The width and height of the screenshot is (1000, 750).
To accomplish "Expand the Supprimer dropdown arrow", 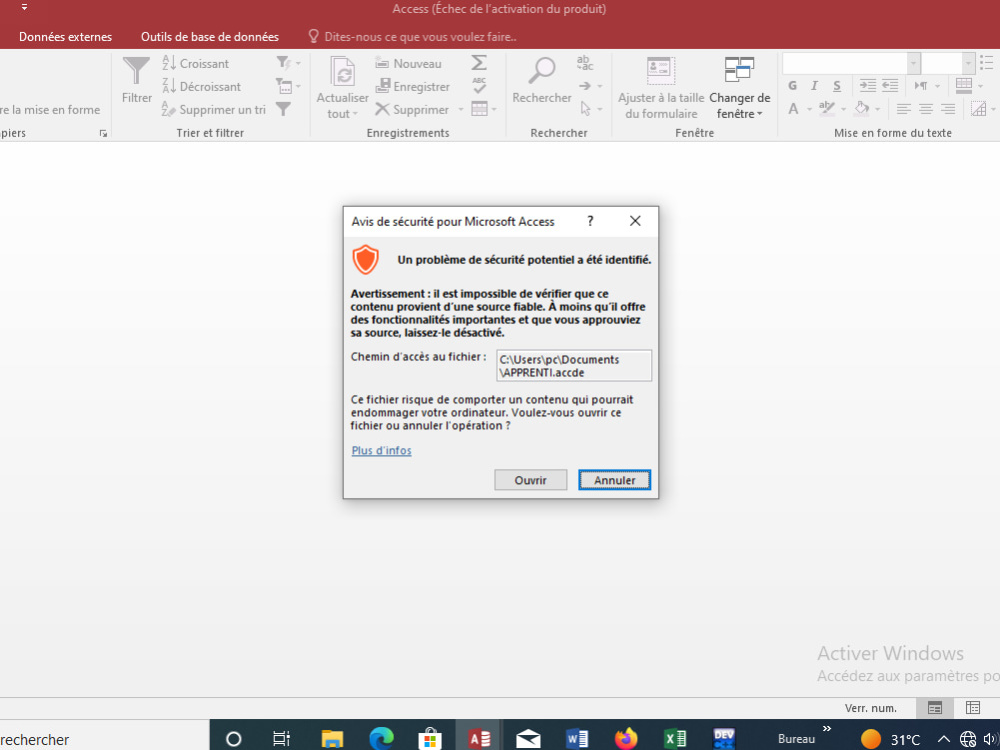I will [460, 110].
